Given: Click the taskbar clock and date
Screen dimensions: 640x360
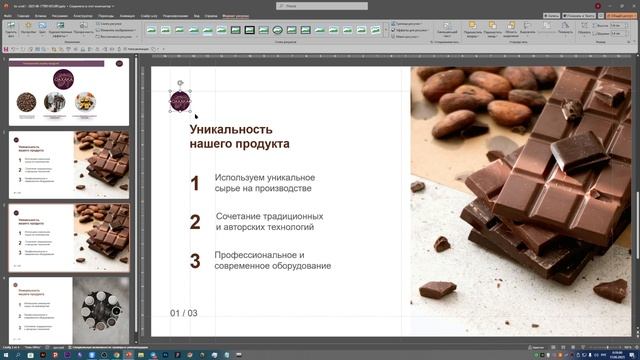Looking at the screenshot, I should 617,355.
